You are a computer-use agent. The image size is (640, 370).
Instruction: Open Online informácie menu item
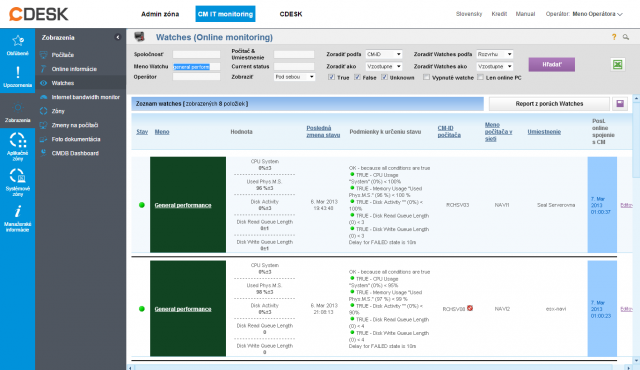74,69
